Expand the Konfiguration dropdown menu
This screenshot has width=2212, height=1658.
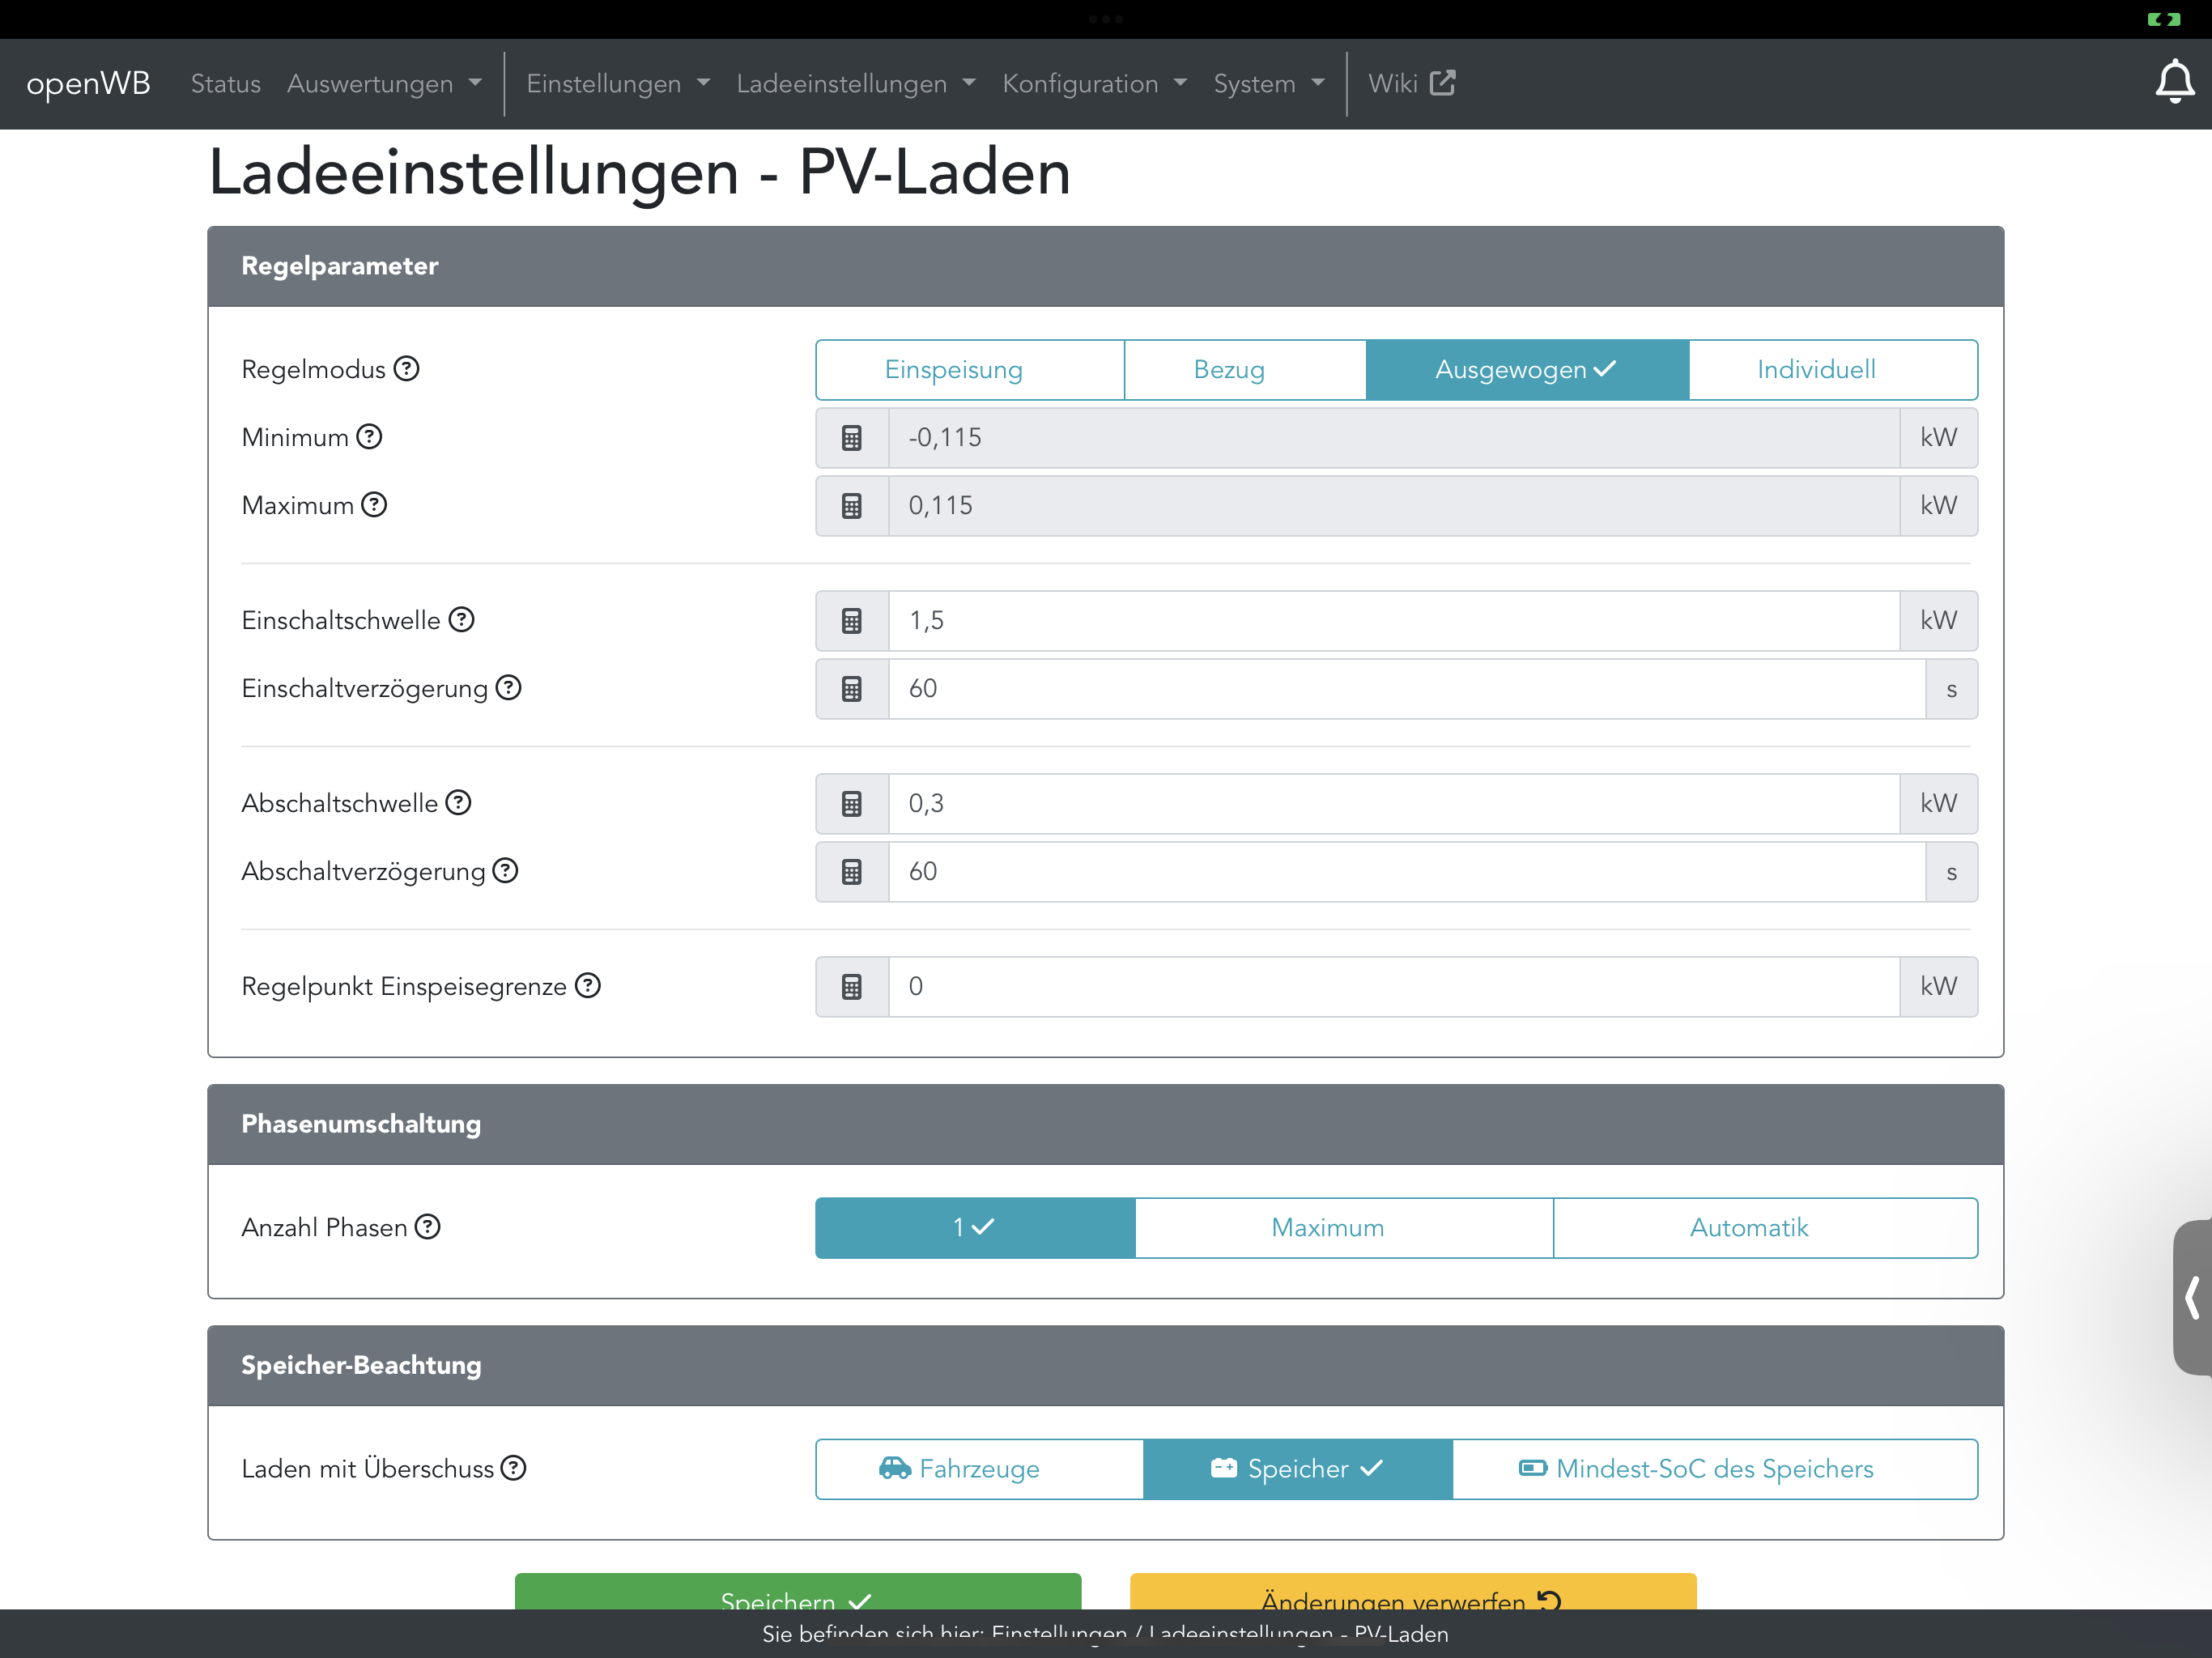[1094, 84]
